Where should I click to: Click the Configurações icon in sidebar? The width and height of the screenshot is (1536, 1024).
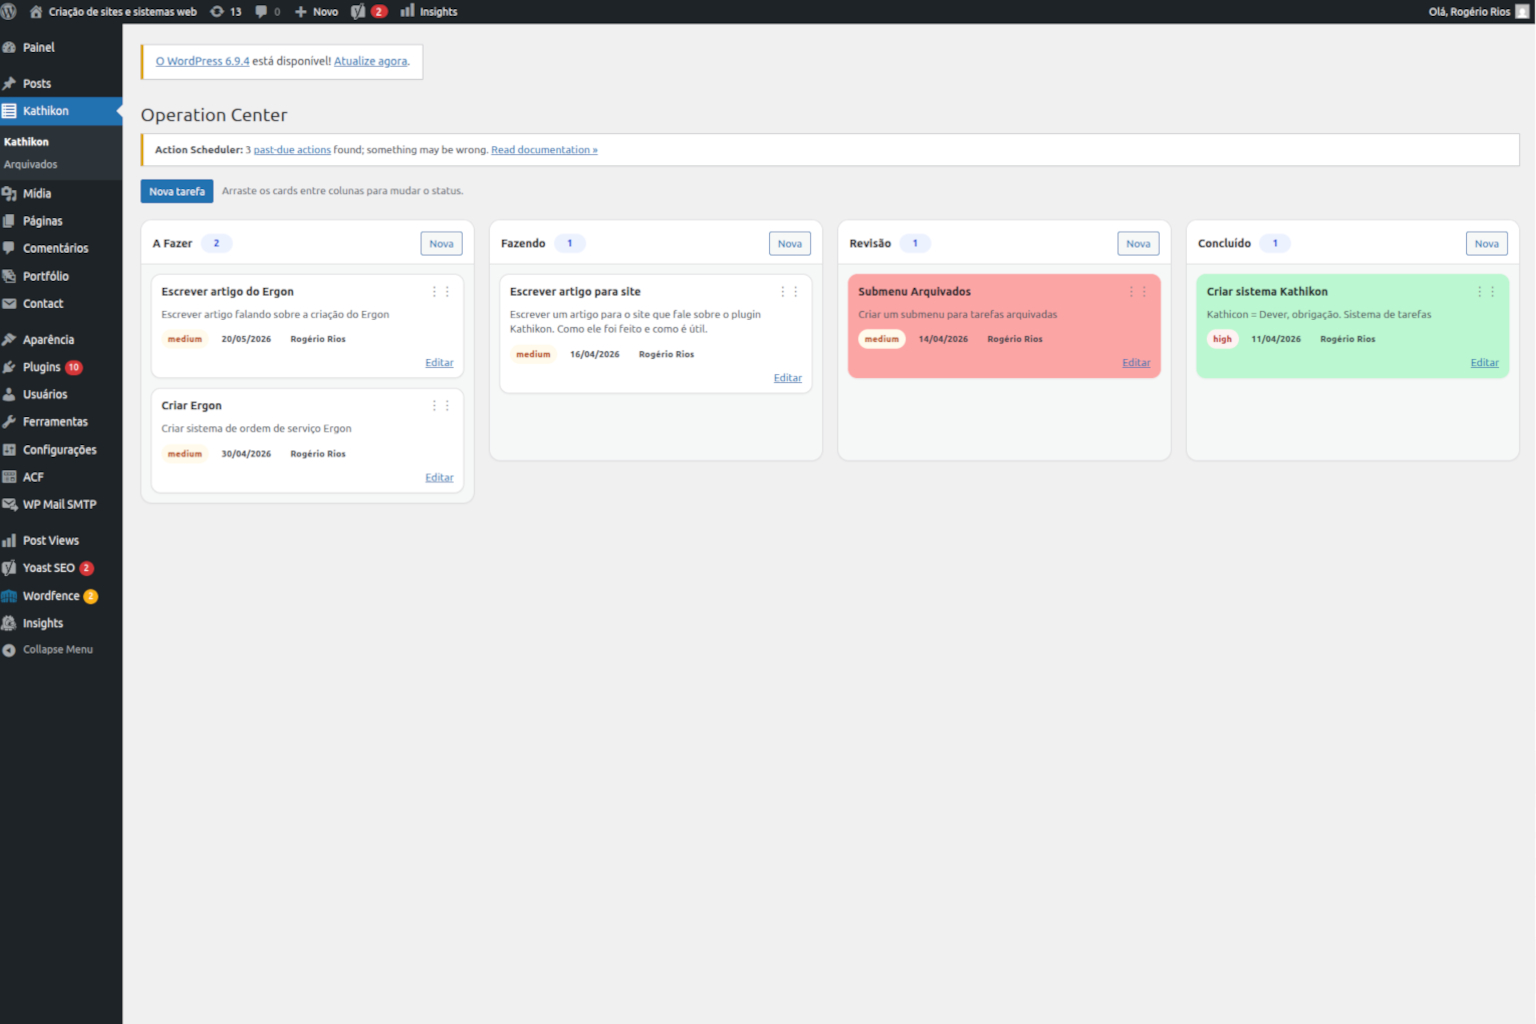point(9,450)
